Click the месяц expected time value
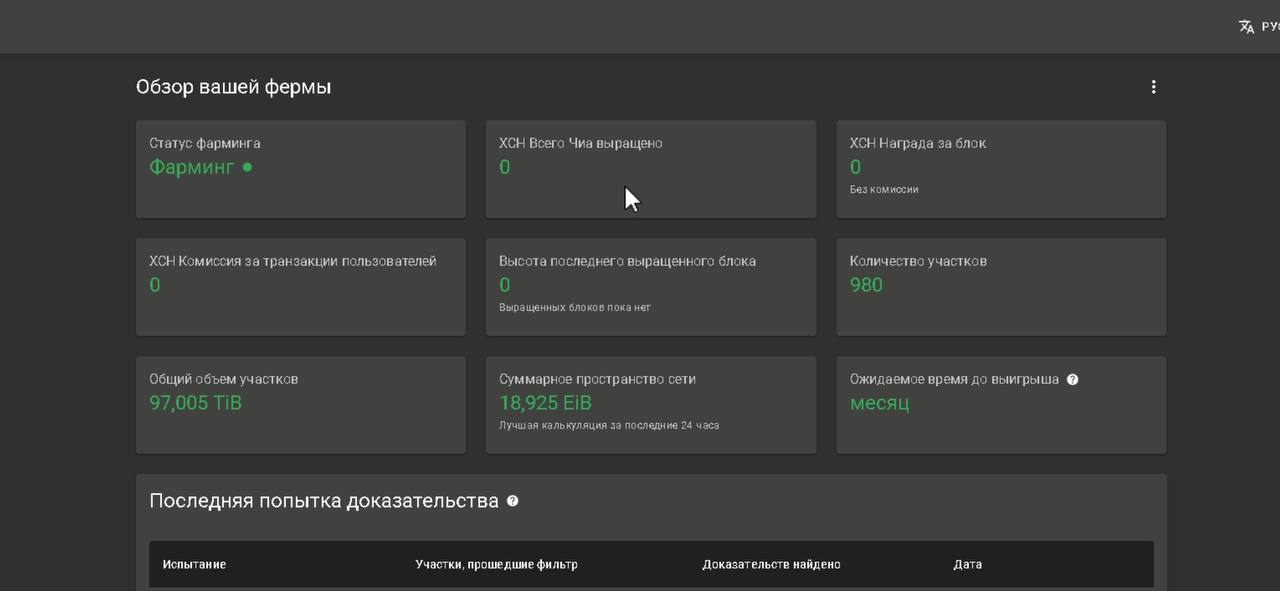The width and height of the screenshot is (1280, 591). [x=880, y=403]
